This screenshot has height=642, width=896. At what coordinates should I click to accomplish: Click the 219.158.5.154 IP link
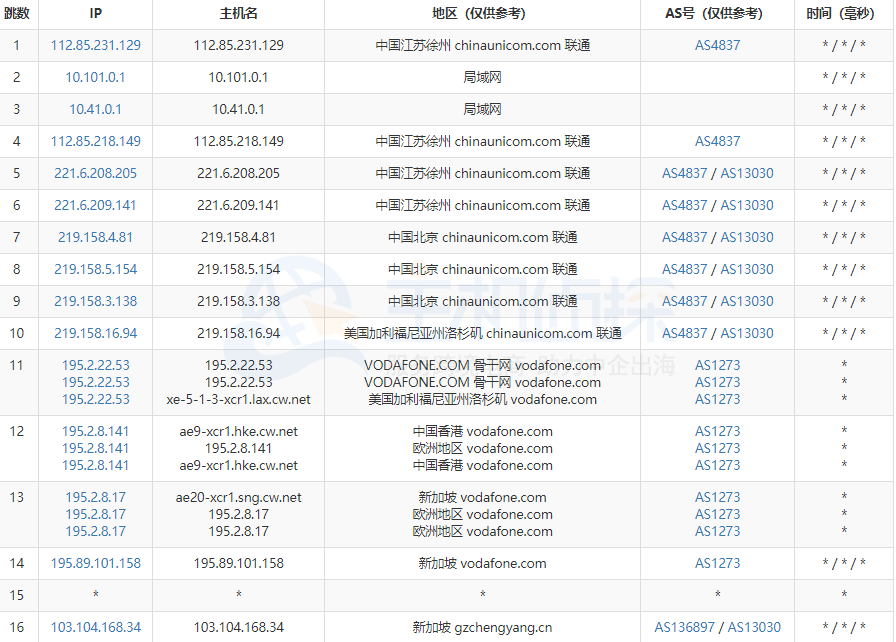pyautogui.click(x=95, y=269)
